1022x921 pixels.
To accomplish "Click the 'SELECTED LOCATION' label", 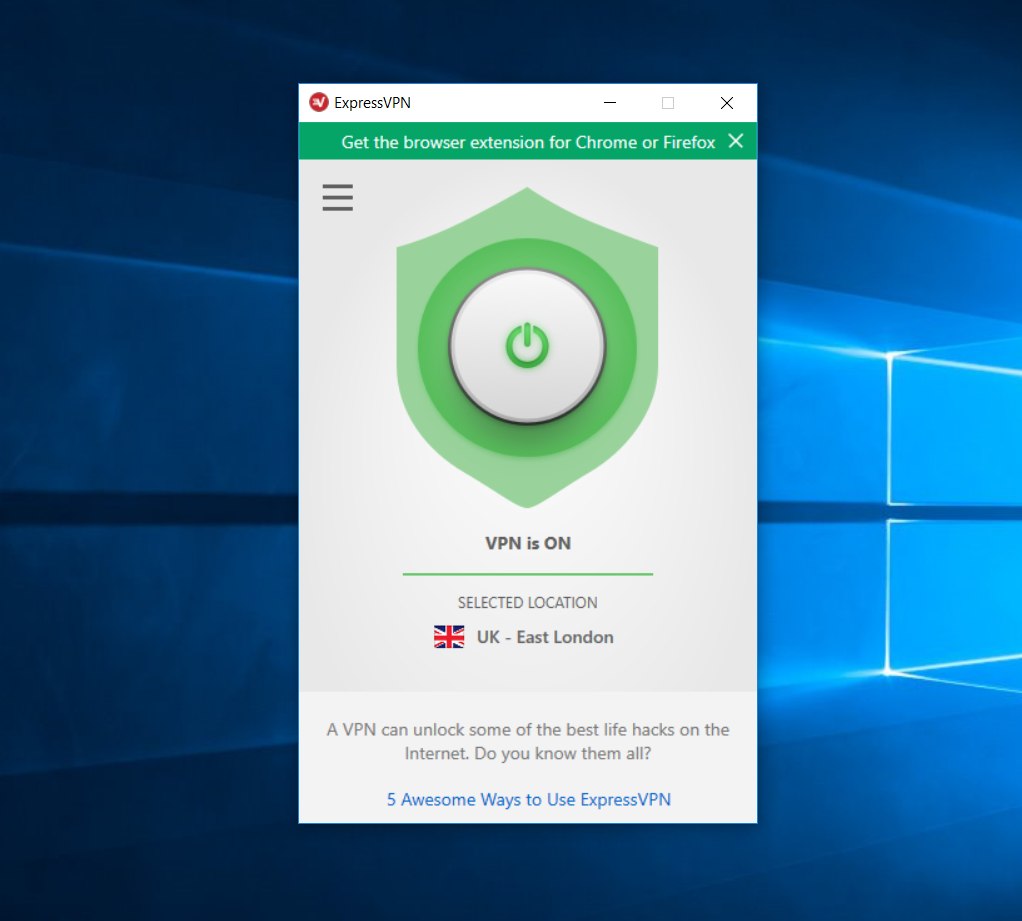I will click(x=527, y=603).
